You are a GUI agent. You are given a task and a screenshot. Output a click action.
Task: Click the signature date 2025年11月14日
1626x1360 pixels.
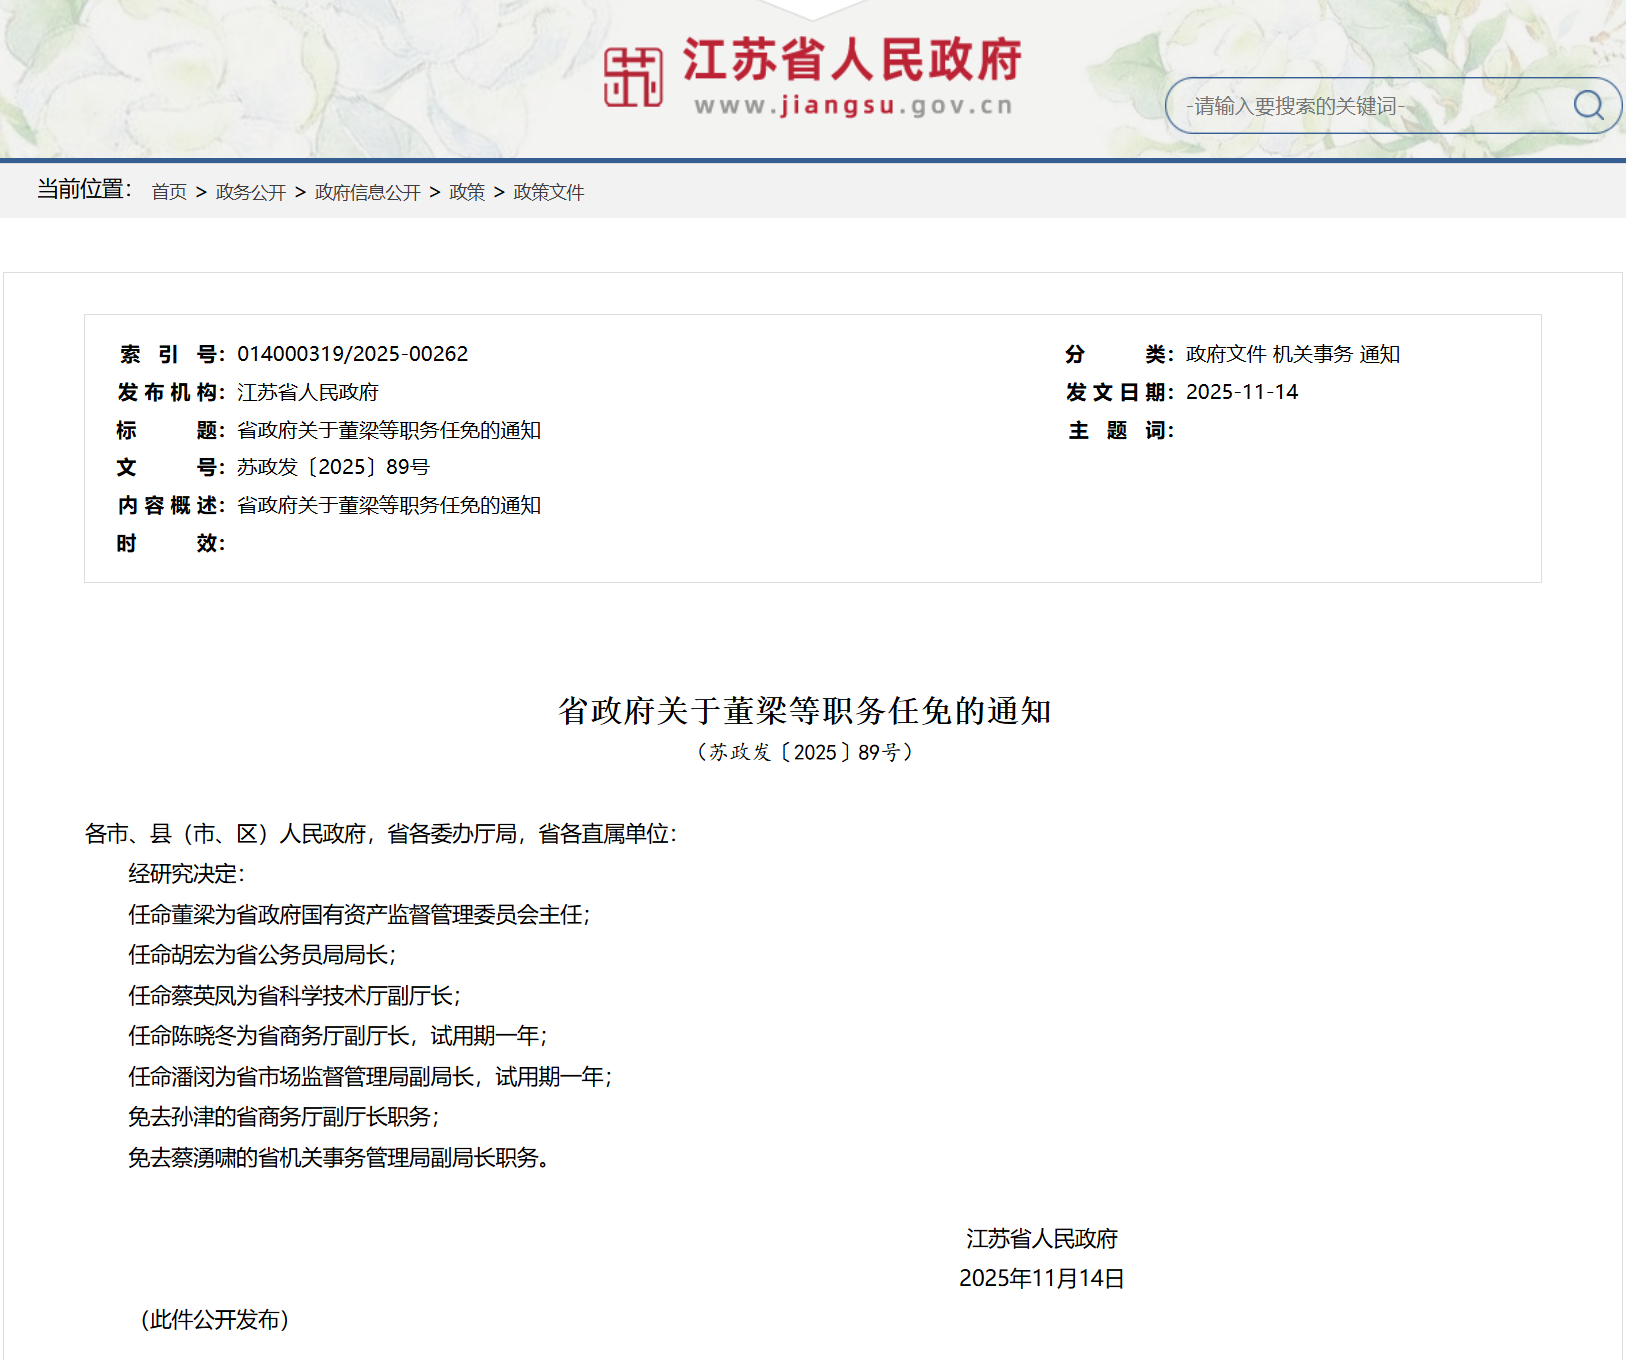(x=1041, y=1279)
